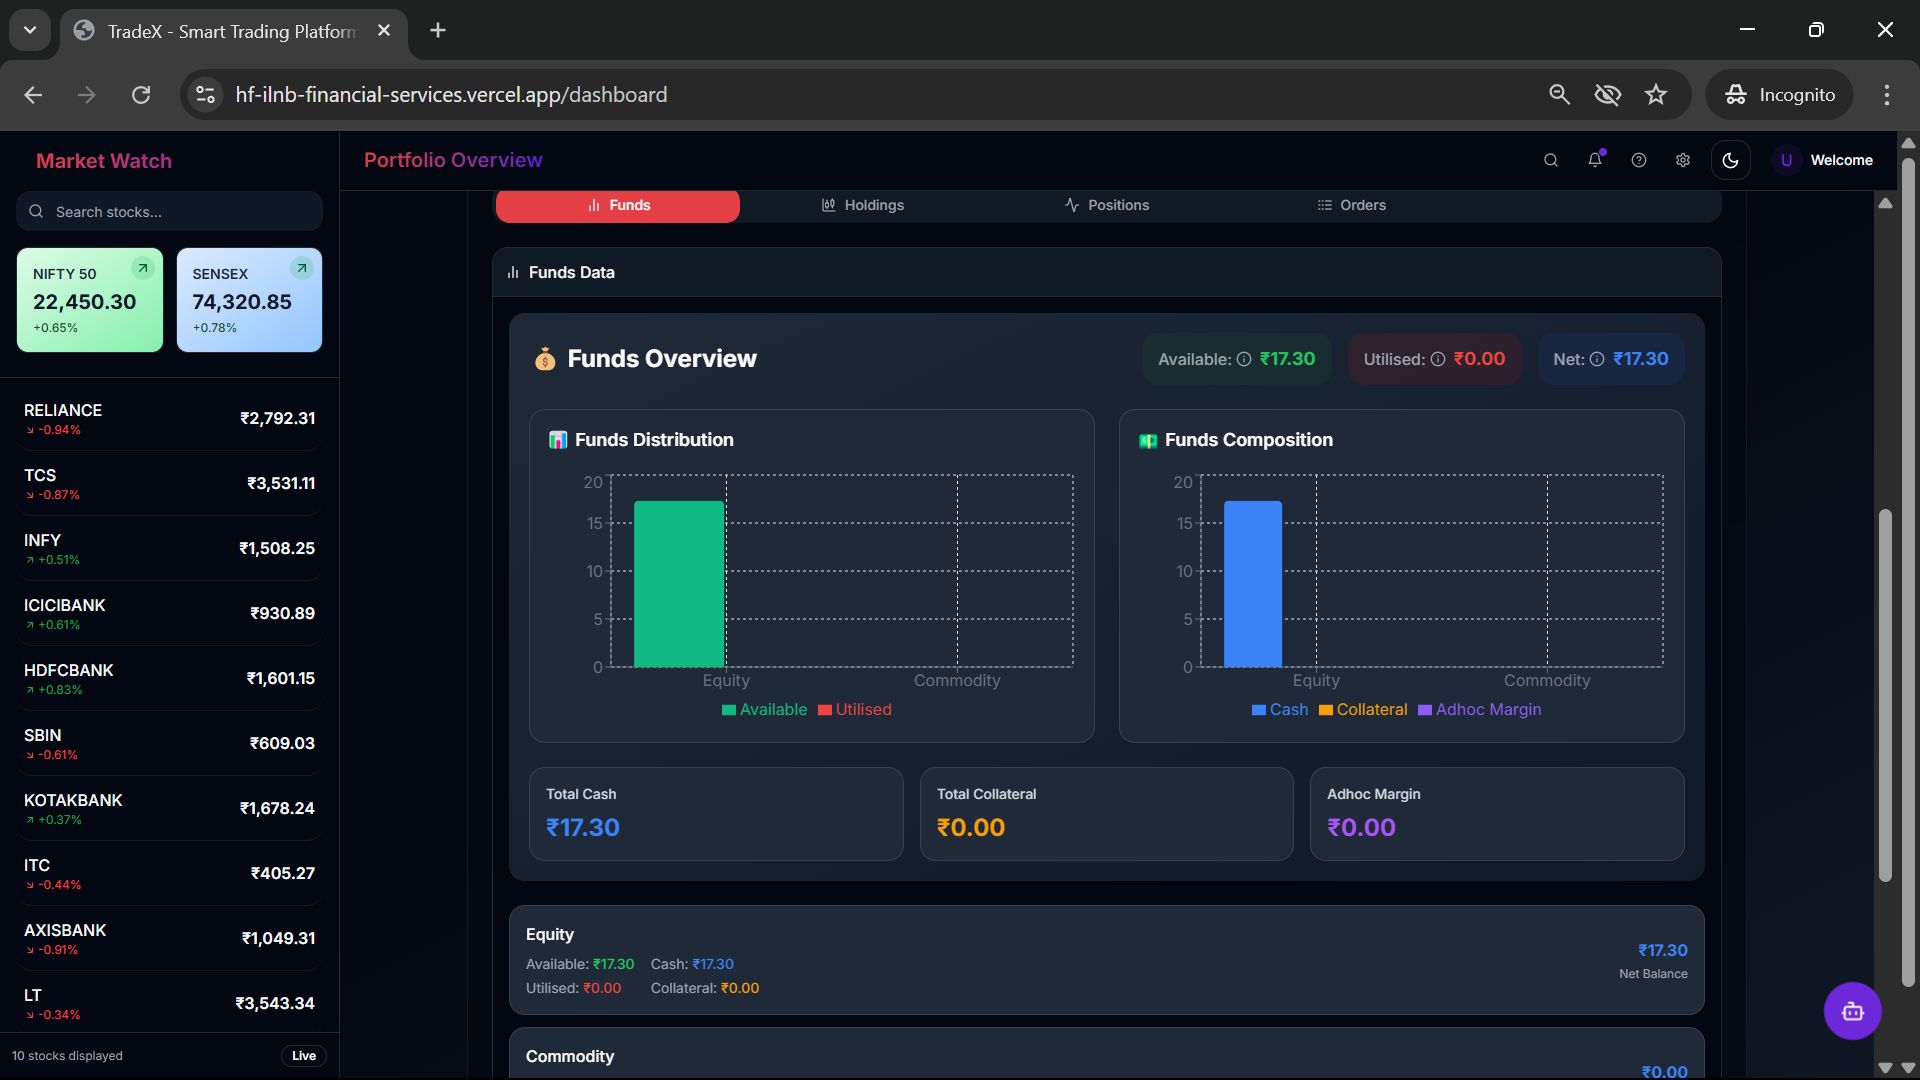Click the info icon beside Utilised

coord(1438,359)
